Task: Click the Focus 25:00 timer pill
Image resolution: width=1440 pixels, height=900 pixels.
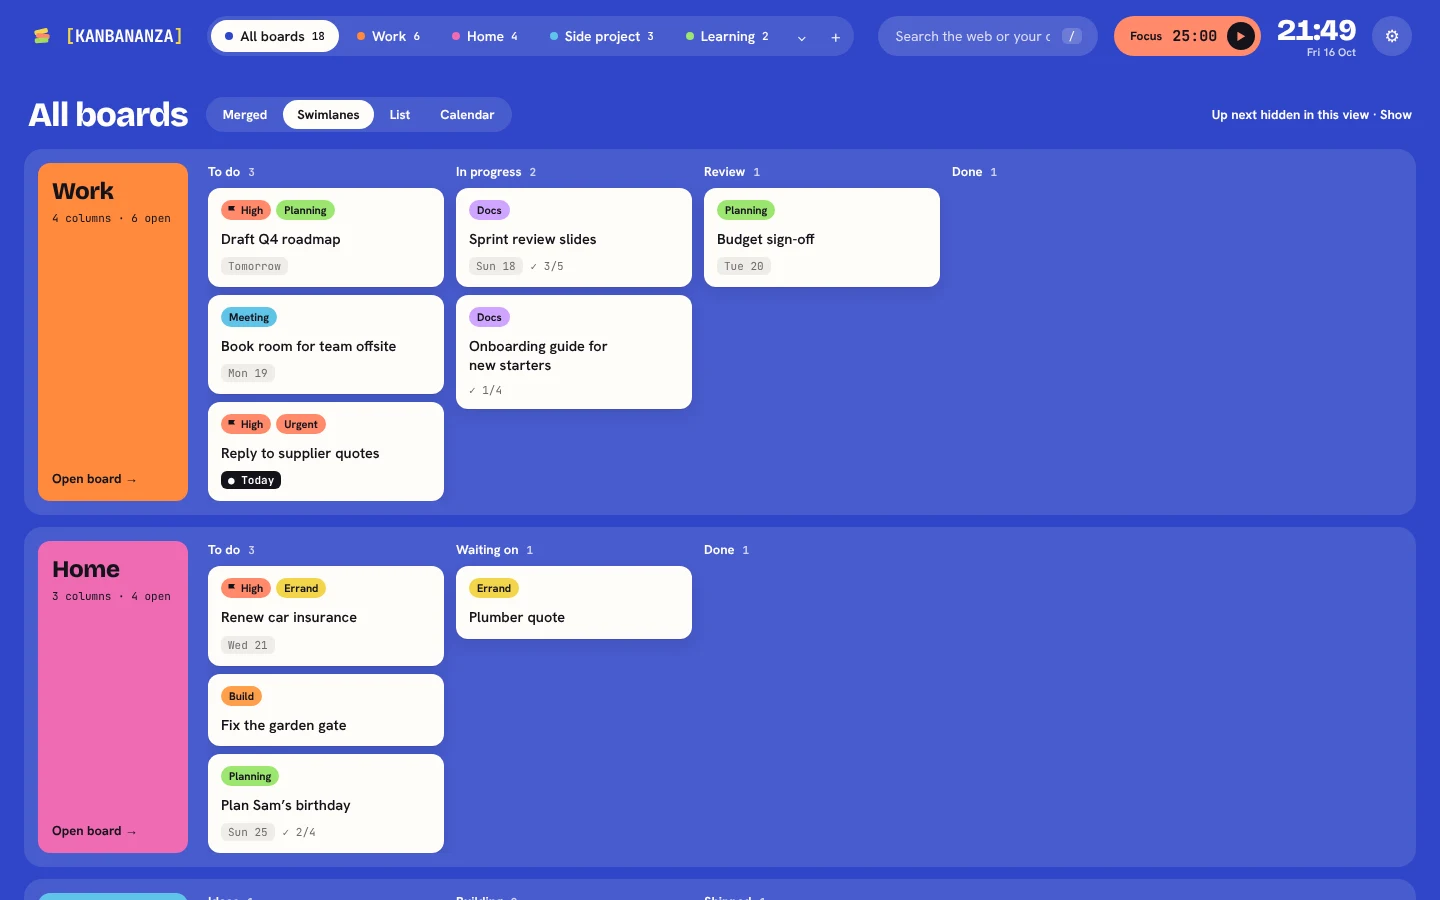Action: pos(1187,36)
